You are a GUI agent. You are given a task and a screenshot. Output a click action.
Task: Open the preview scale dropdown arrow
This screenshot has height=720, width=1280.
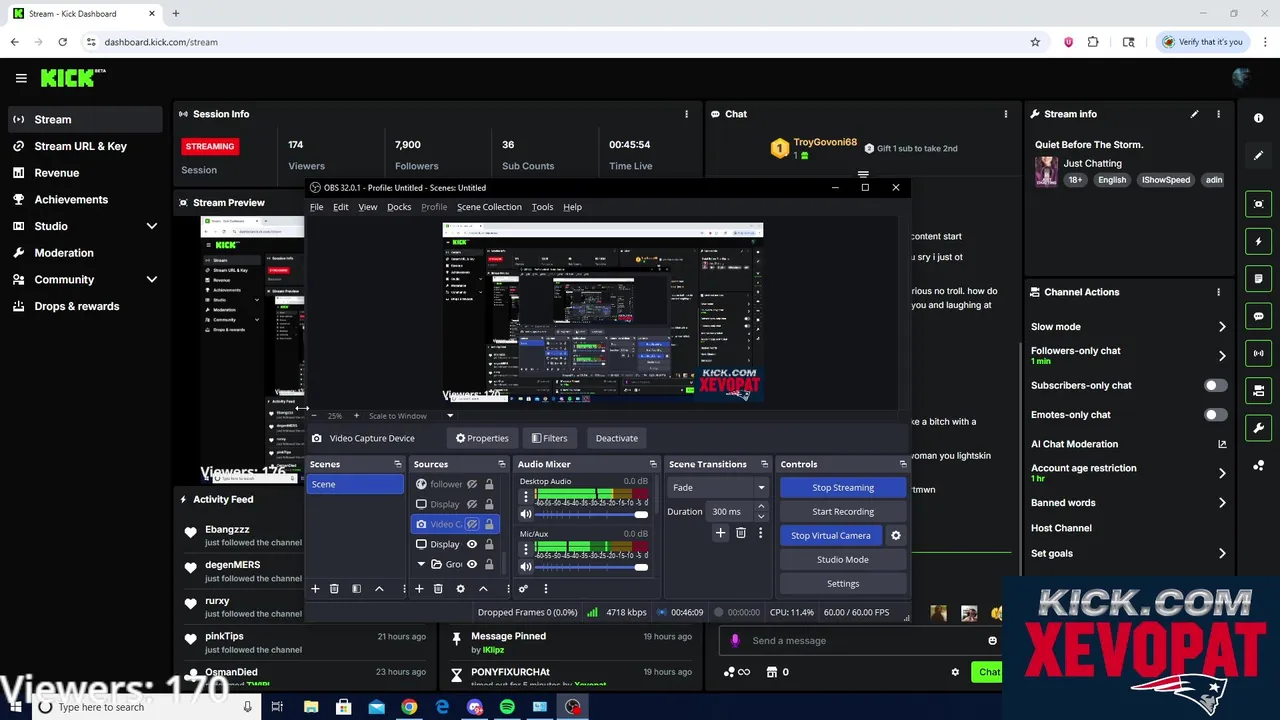[x=450, y=416]
